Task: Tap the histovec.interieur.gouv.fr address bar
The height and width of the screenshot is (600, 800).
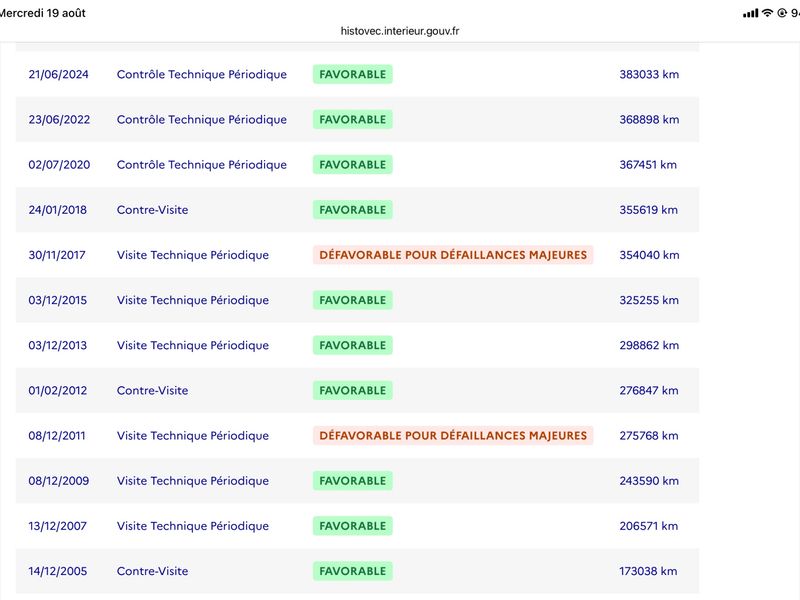Action: (400, 31)
